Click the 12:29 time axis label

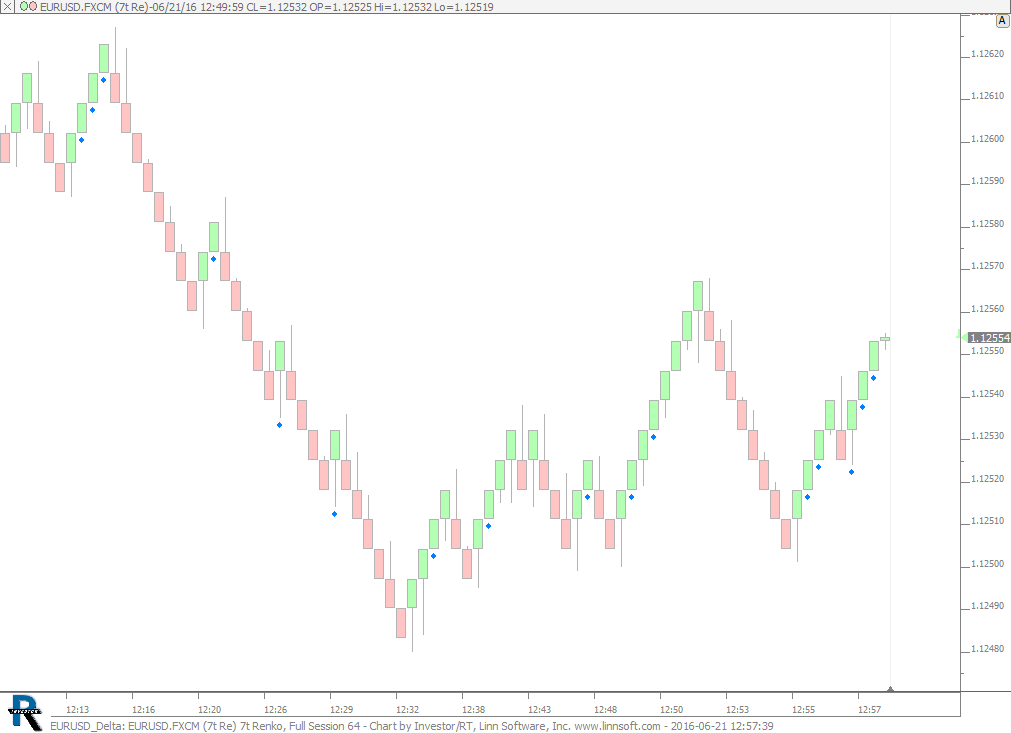point(342,709)
